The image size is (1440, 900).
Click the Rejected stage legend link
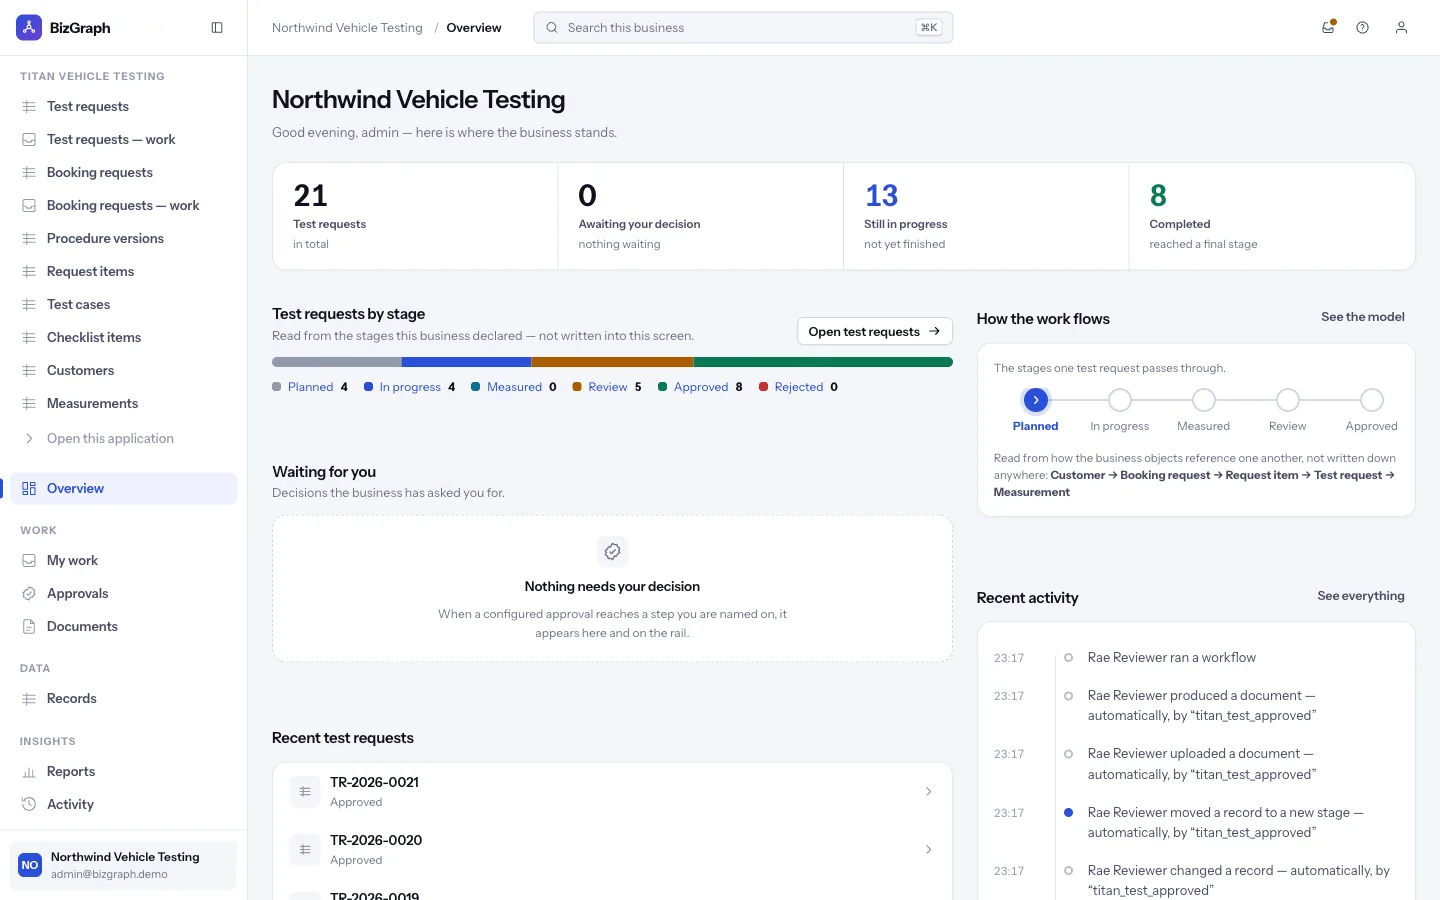tap(798, 387)
